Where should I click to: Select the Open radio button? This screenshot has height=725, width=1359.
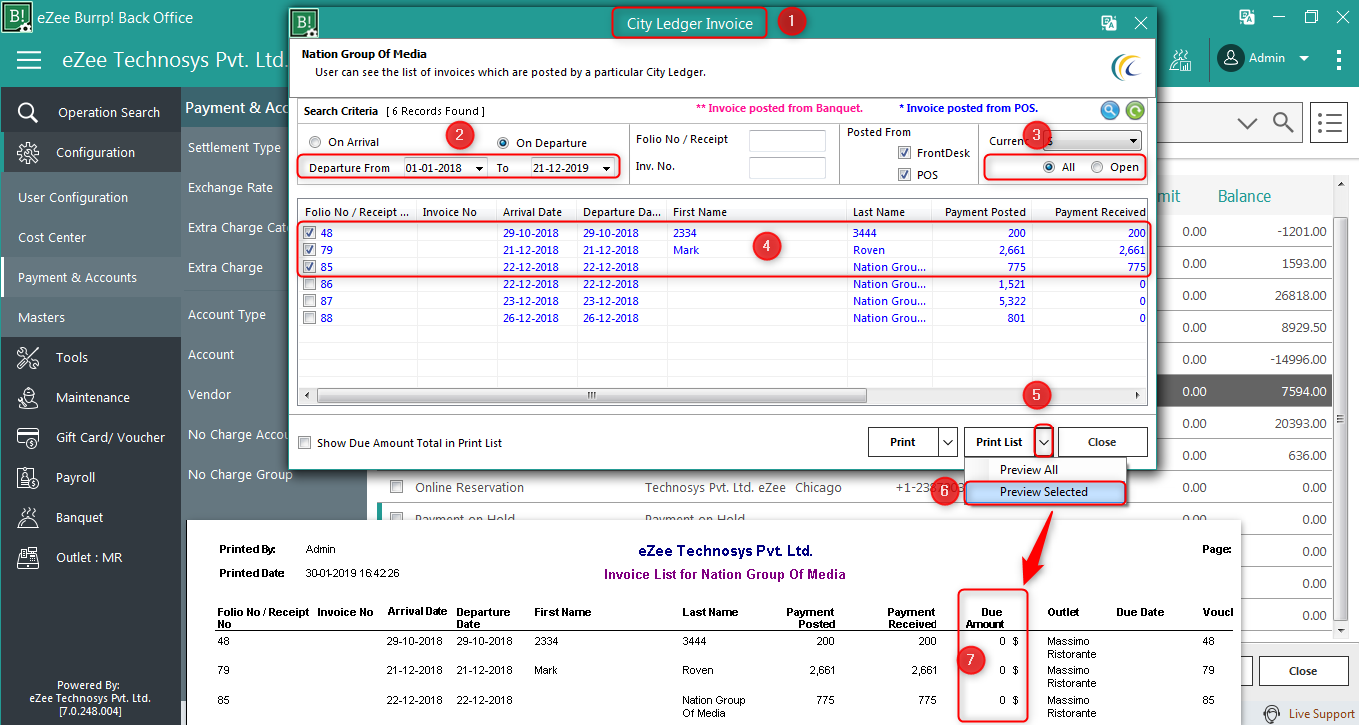point(1097,167)
